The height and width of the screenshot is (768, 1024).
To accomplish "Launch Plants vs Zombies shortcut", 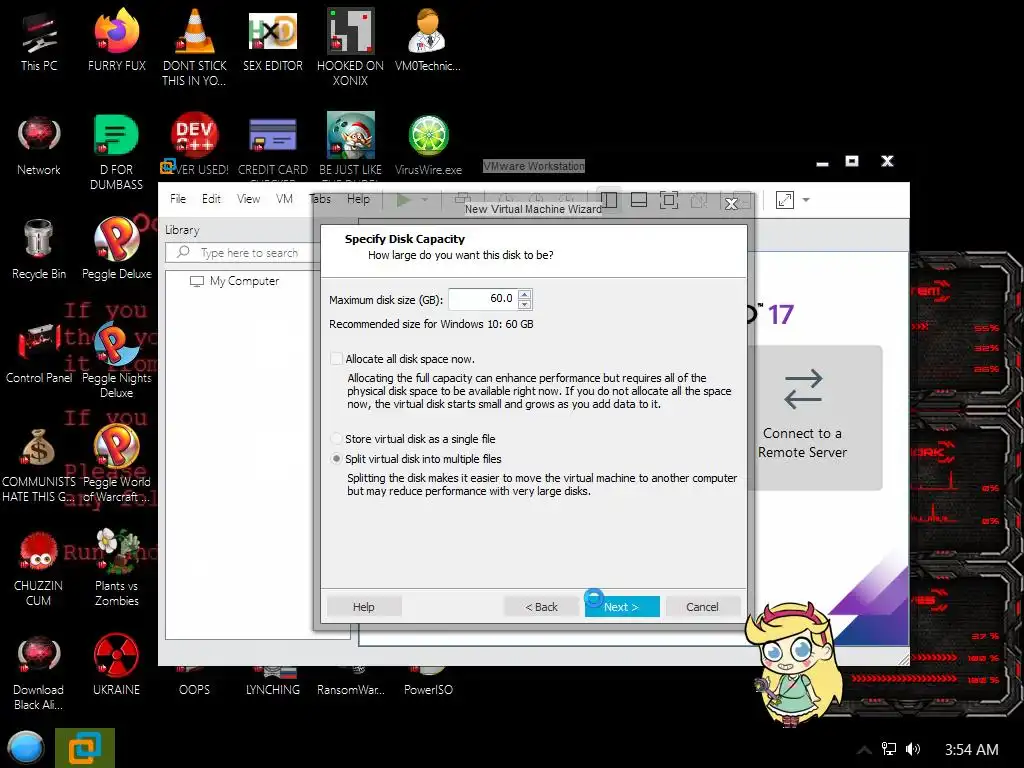I will click(117, 567).
